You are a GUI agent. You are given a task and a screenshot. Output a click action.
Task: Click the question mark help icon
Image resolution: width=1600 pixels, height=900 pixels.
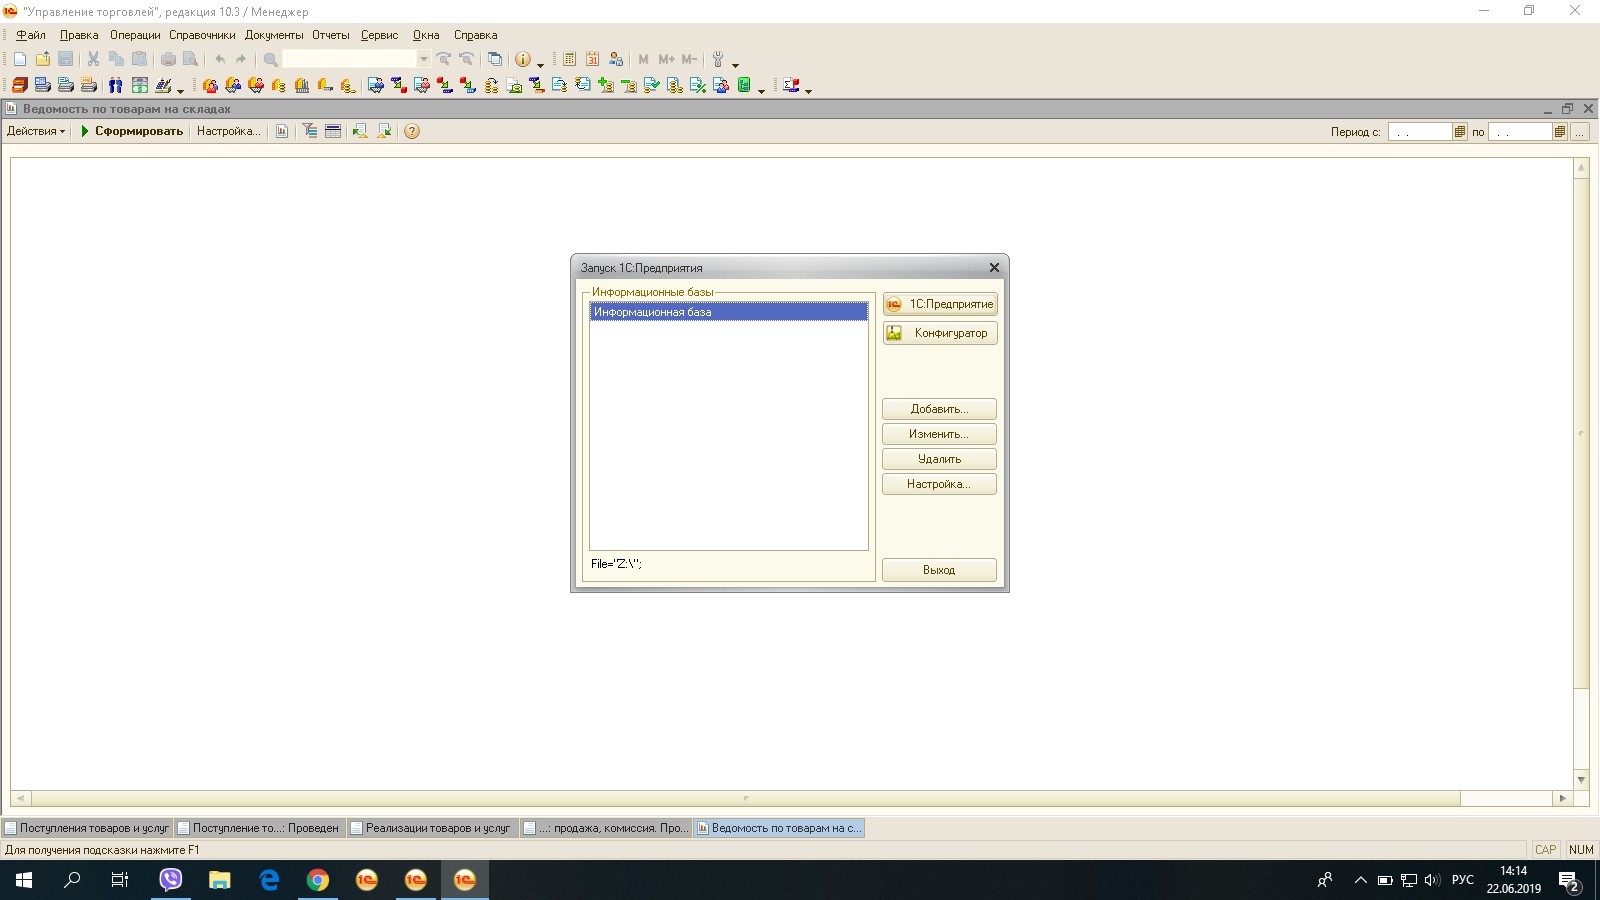(412, 131)
